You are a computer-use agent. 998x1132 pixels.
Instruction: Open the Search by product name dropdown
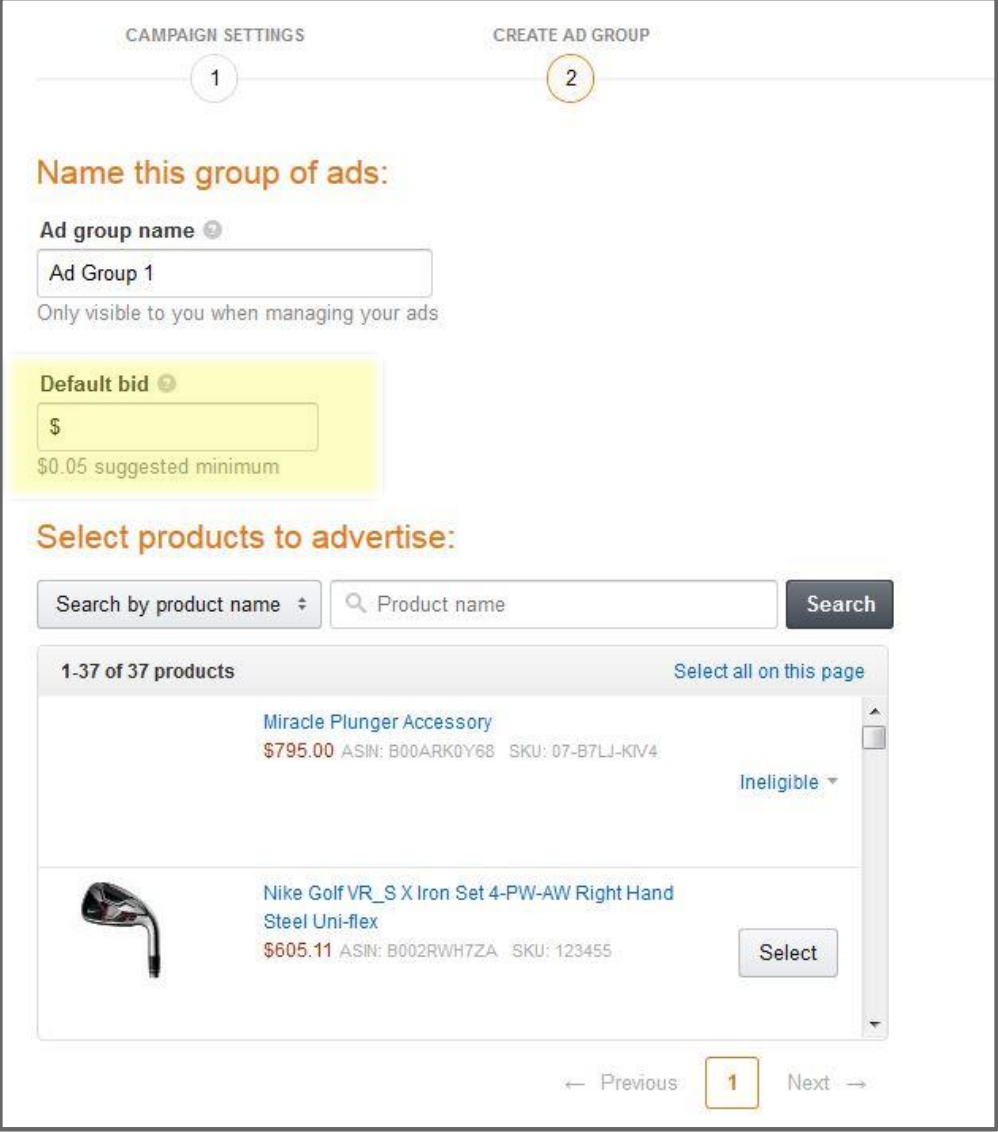point(179,604)
